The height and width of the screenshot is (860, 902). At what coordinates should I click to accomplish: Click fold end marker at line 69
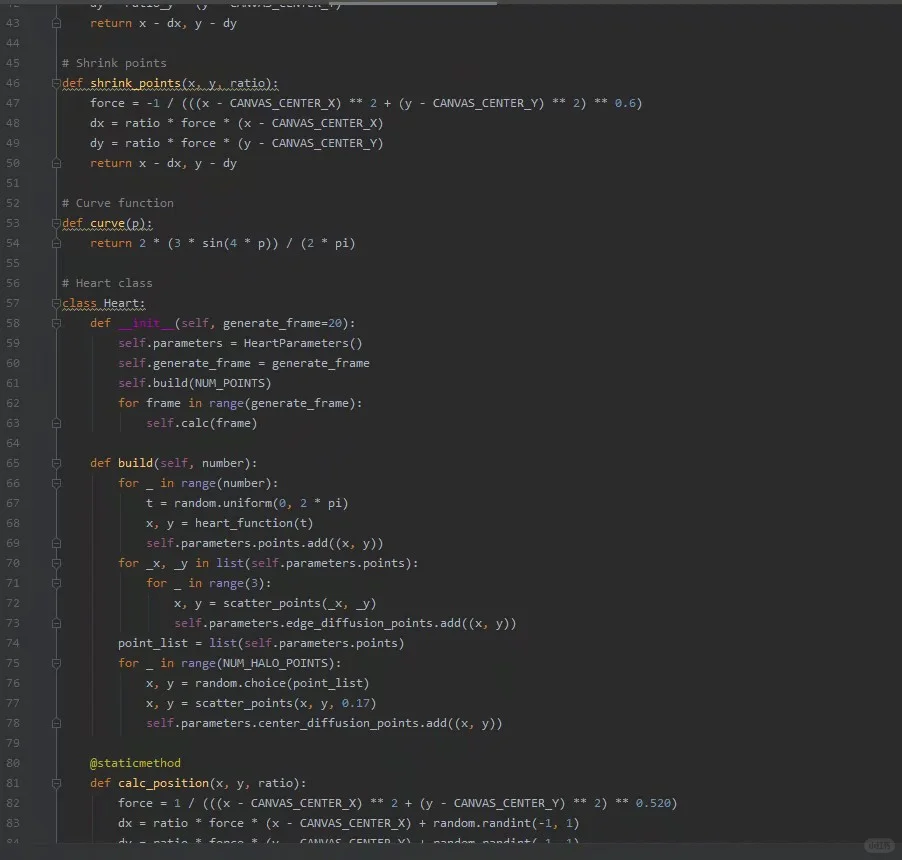tap(56, 543)
